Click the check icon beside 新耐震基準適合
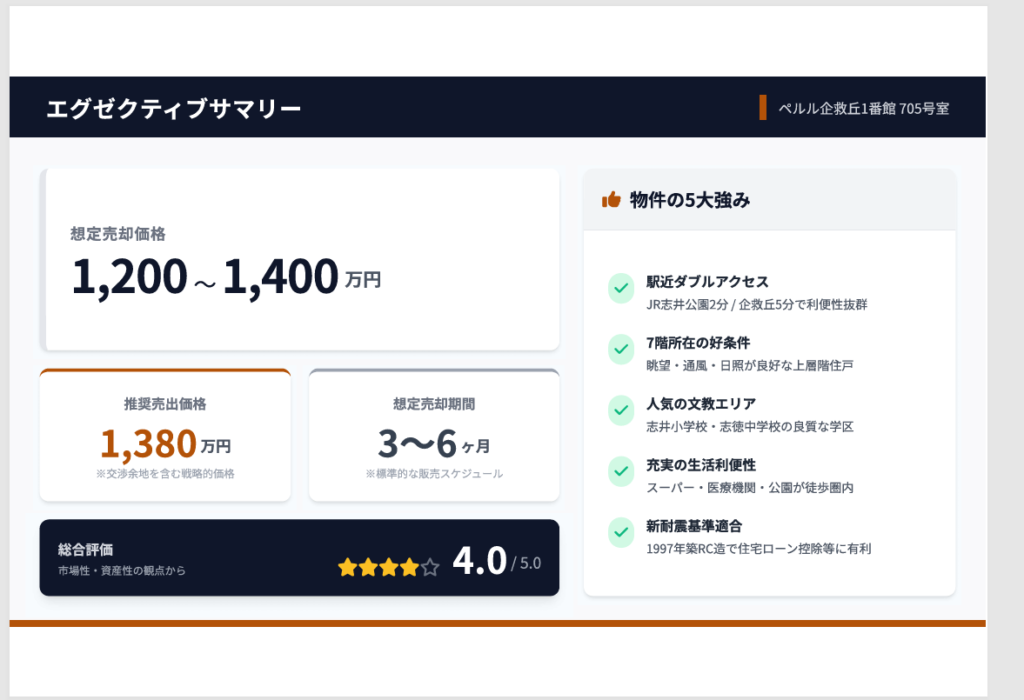This screenshot has height=700, width=1024. (x=621, y=532)
